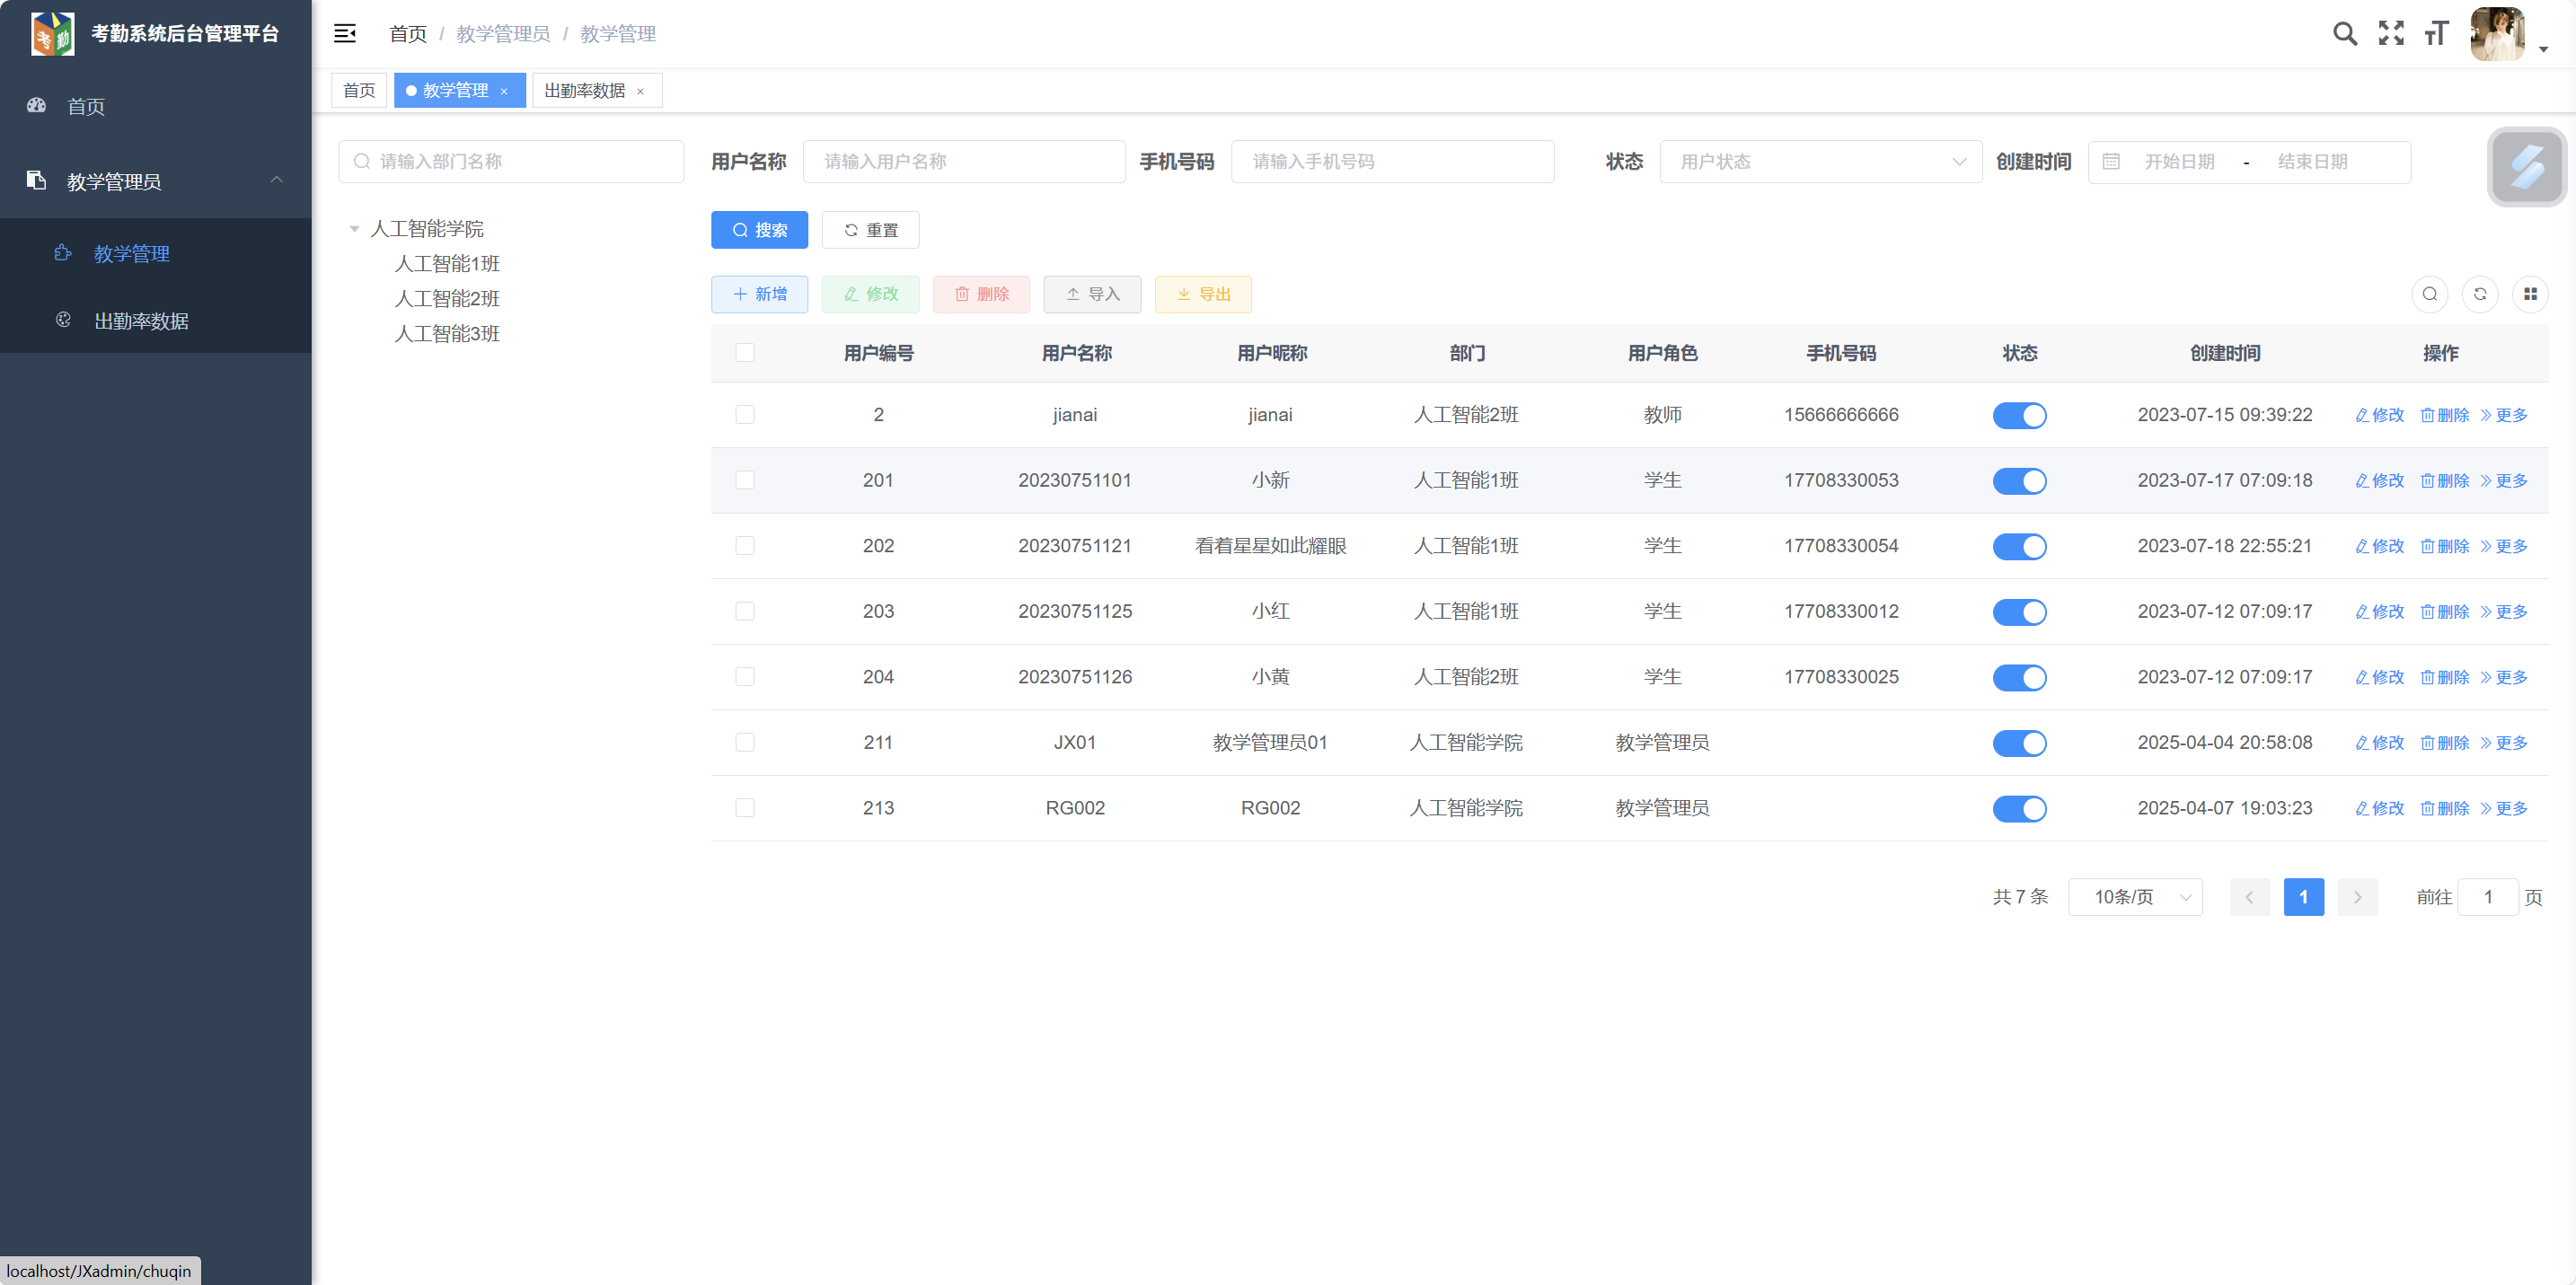Disable the status switch for user jianai
This screenshot has height=1285, width=2576.
[2019, 415]
